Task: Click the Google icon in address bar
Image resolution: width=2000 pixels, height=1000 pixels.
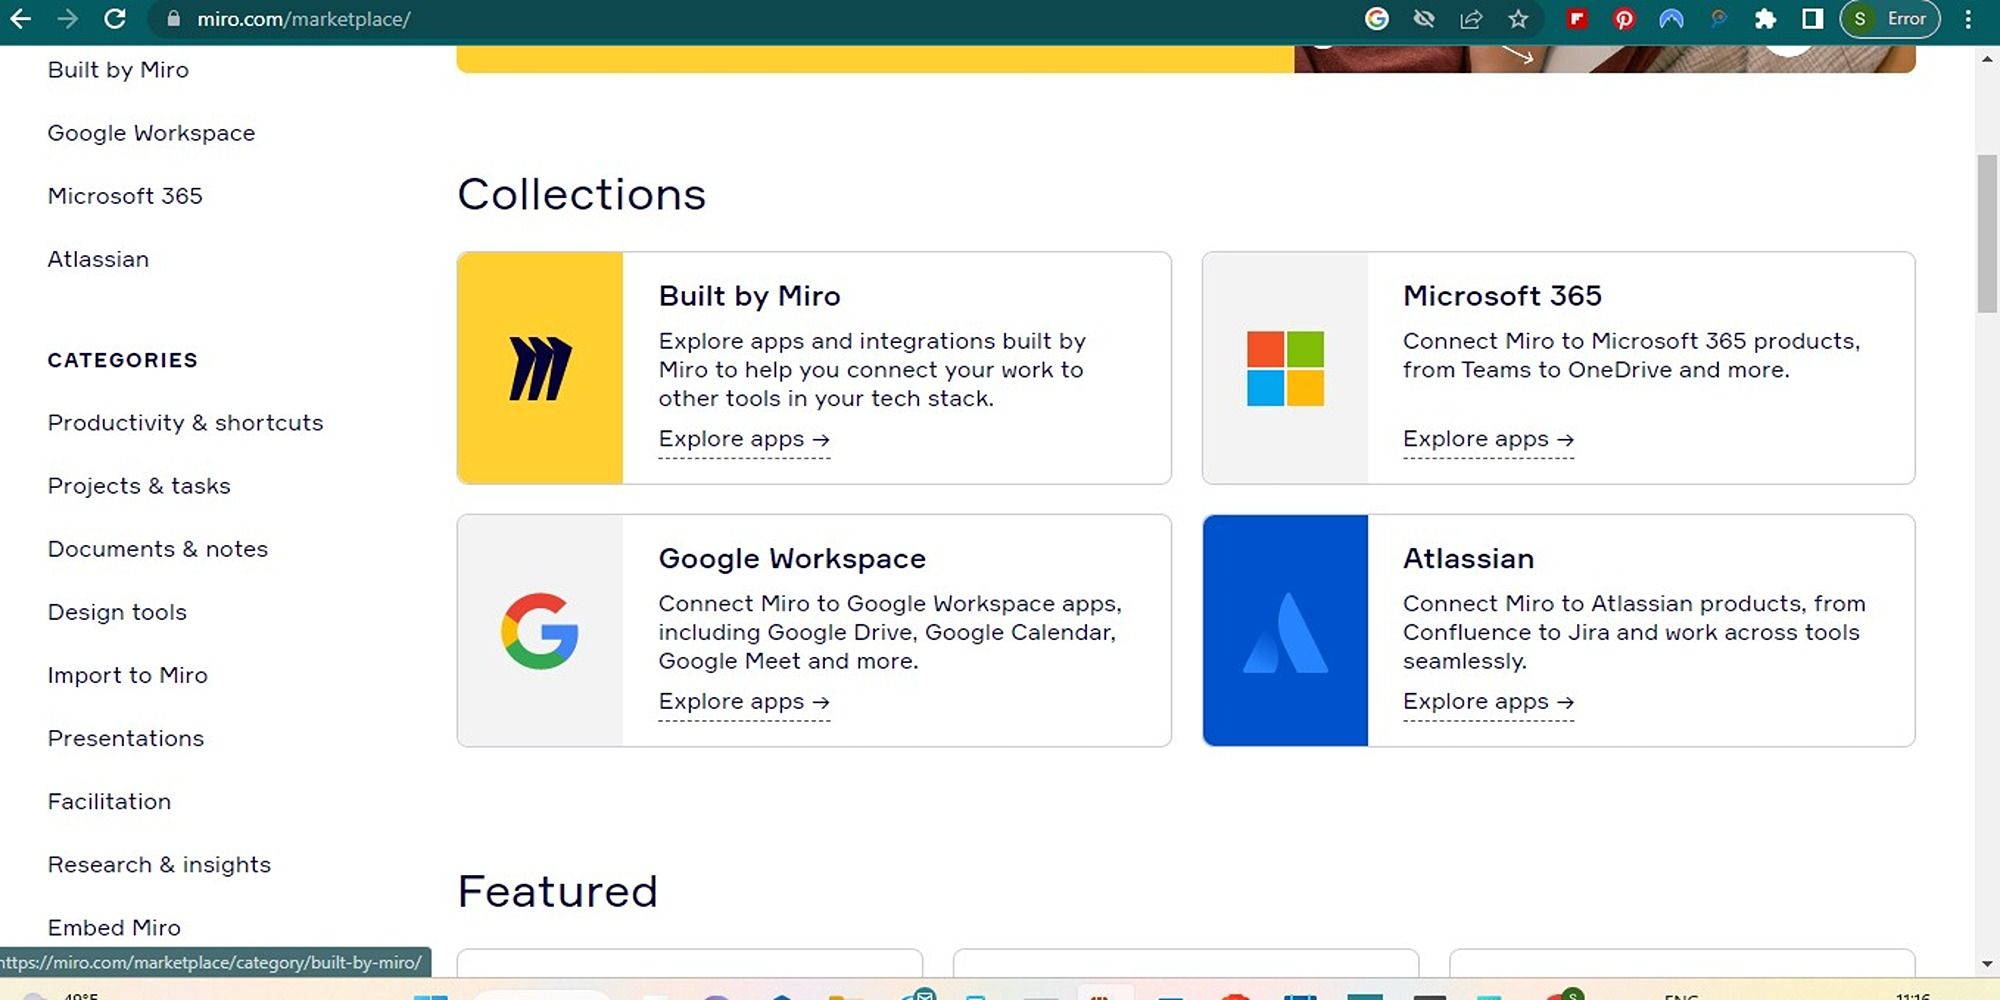Action: point(1377,19)
